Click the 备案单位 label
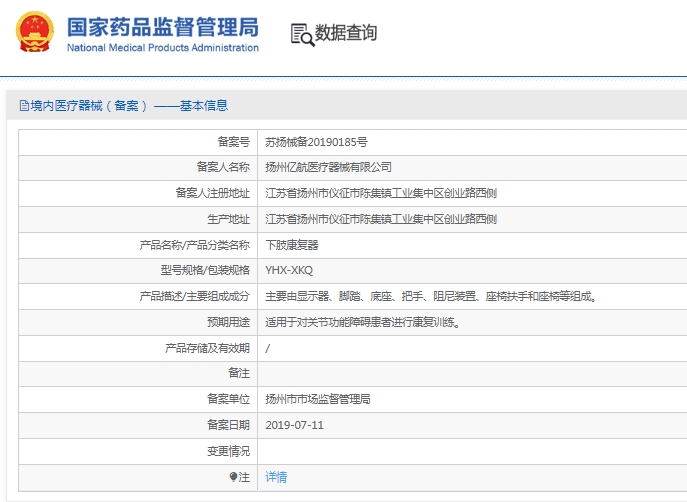The image size is (687, 502). [228, 399]
